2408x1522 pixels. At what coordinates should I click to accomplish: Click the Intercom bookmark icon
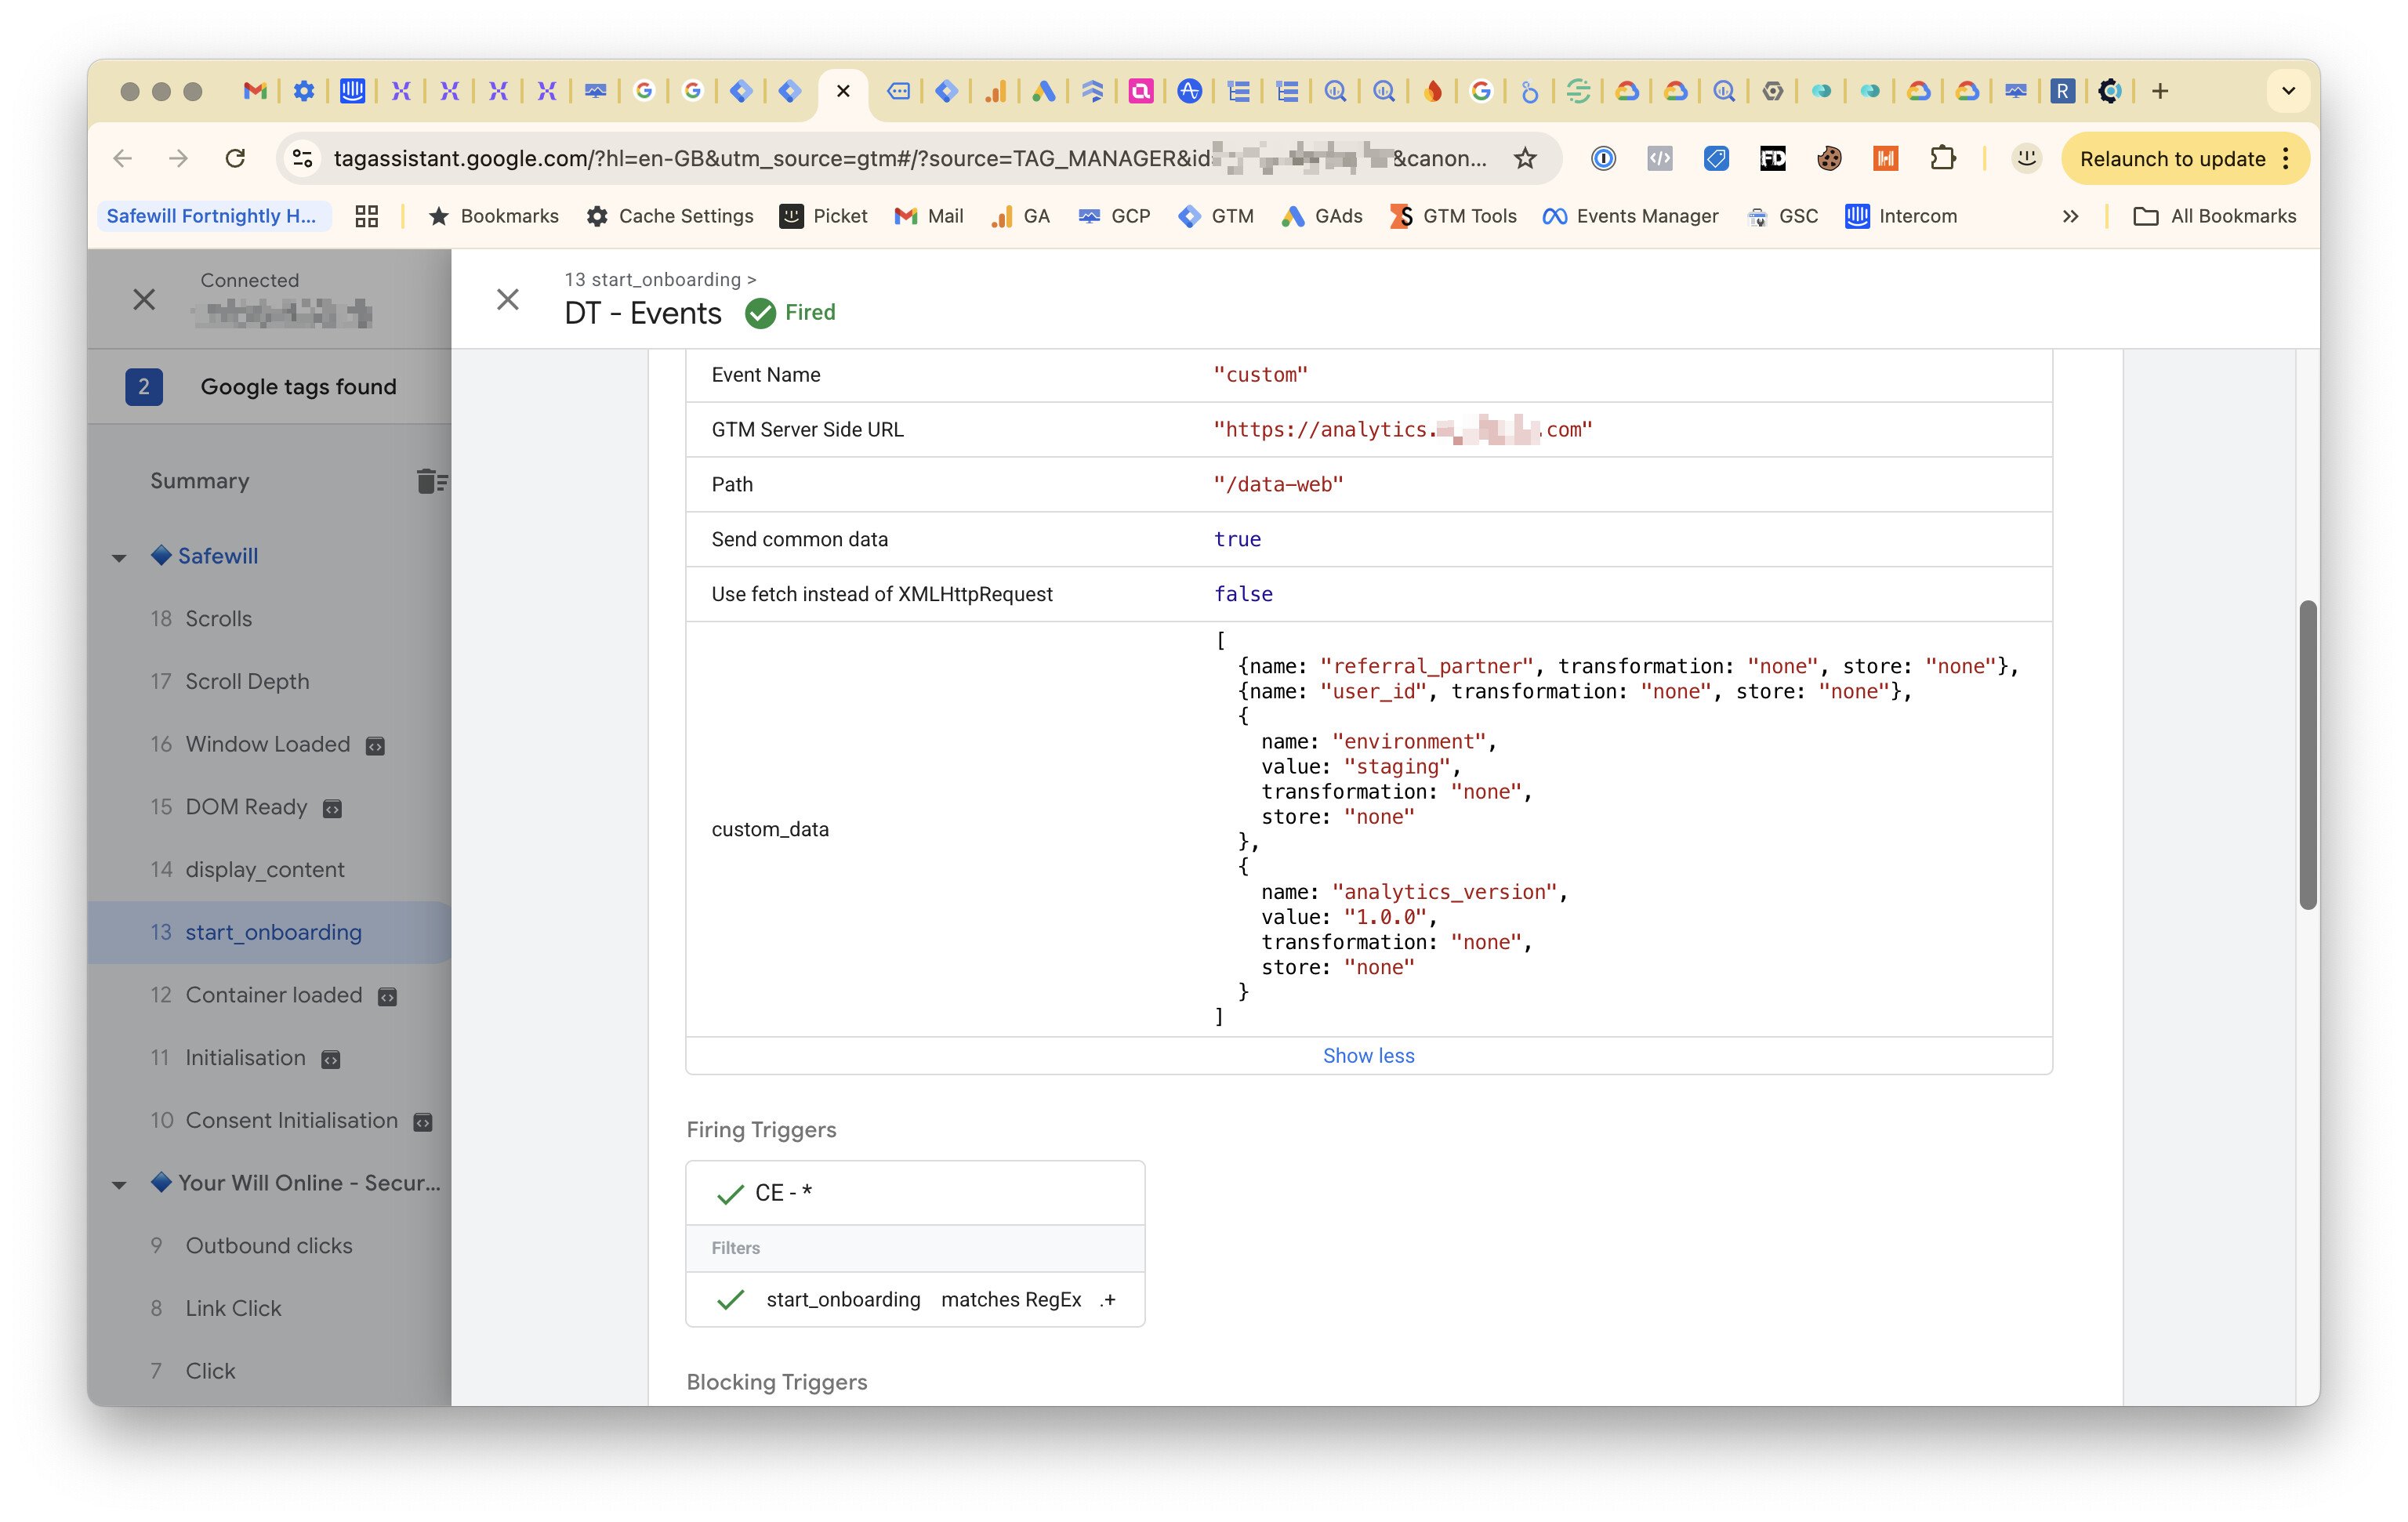point(1857,216)
